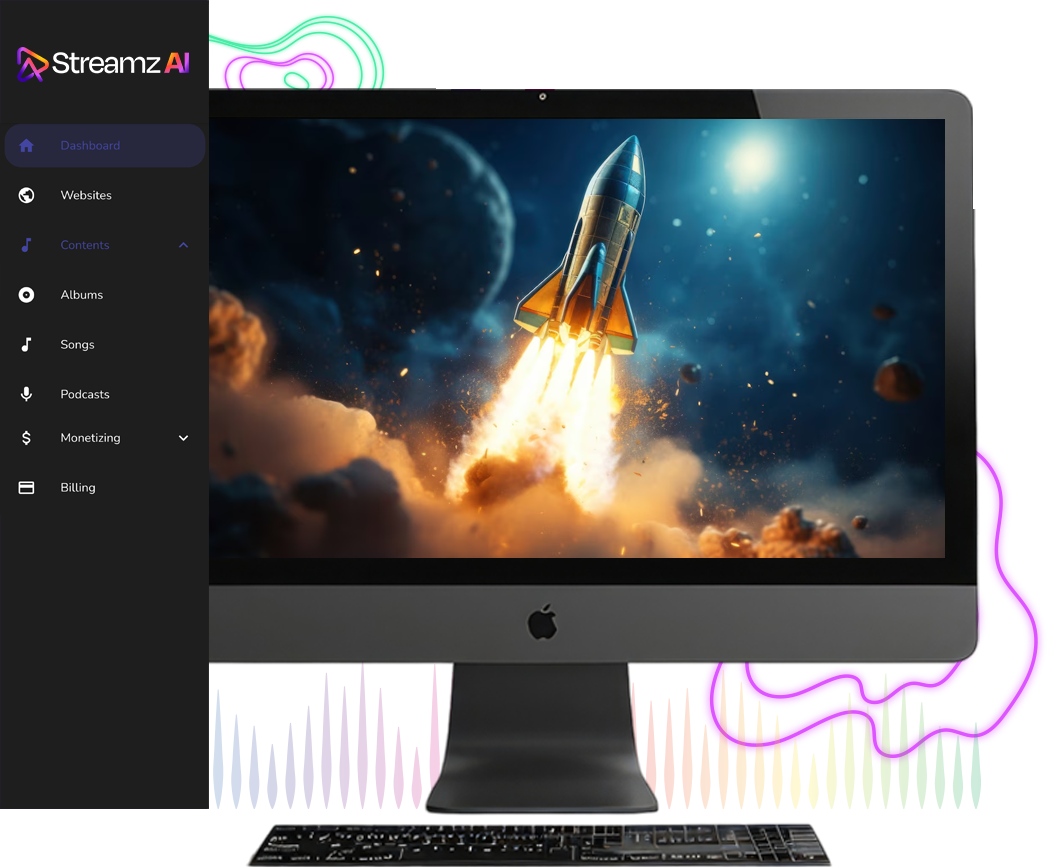Open the Billing text label

[x=78, y=488]
